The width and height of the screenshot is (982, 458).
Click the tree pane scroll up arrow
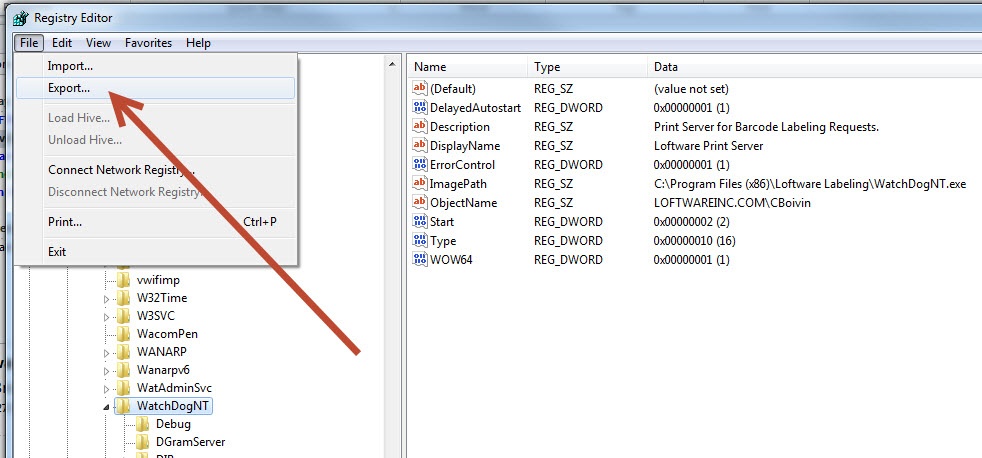(393, 64)
